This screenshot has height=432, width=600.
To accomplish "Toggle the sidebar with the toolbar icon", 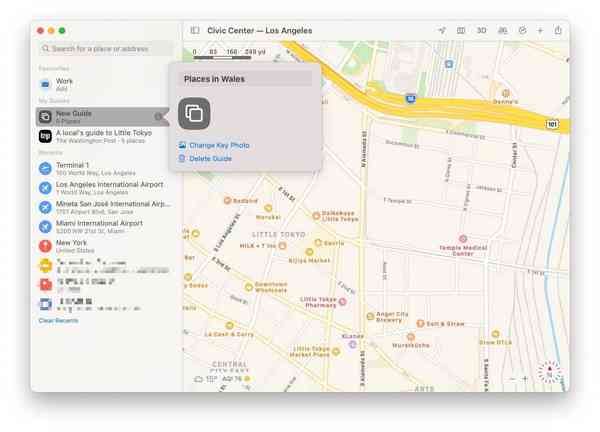I will tap(195, 30).
